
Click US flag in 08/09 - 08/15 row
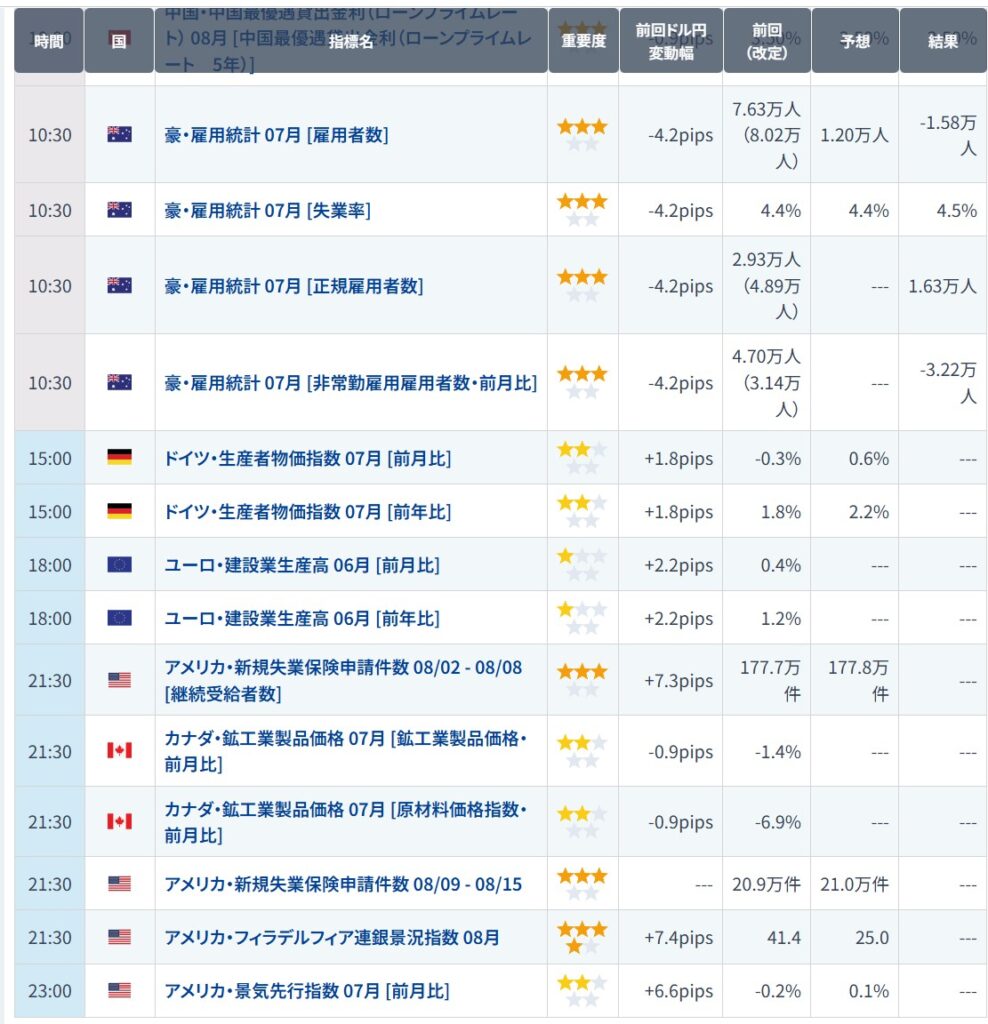120,884
